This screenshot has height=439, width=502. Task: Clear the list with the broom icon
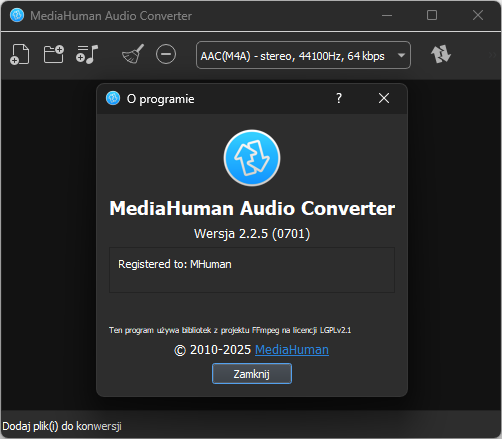click(x=133, y=54)
